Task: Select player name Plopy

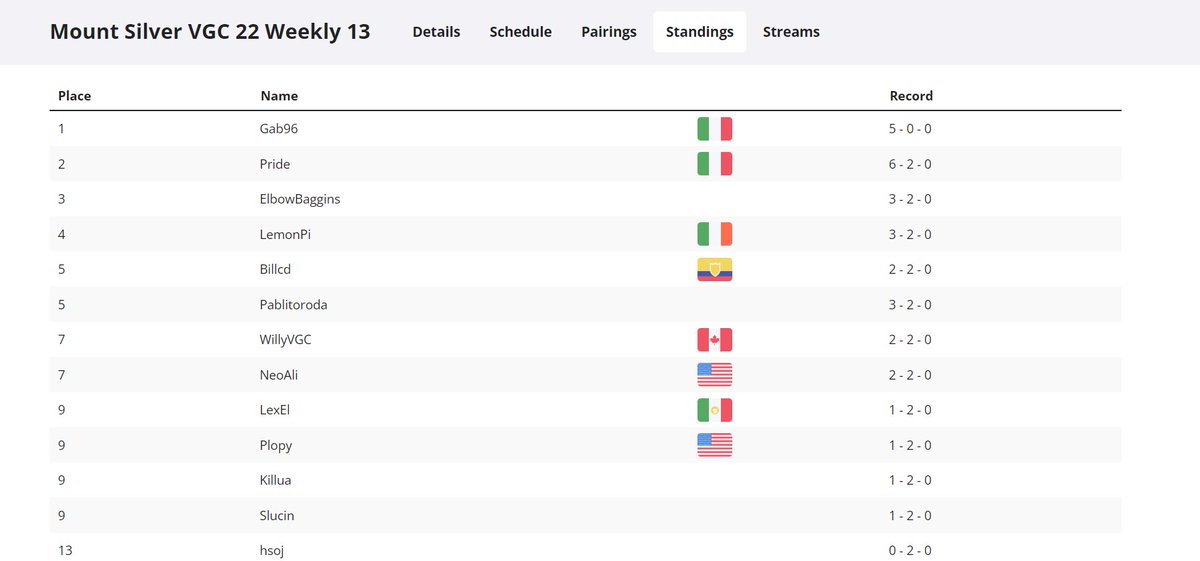Action: click(276, 445)
